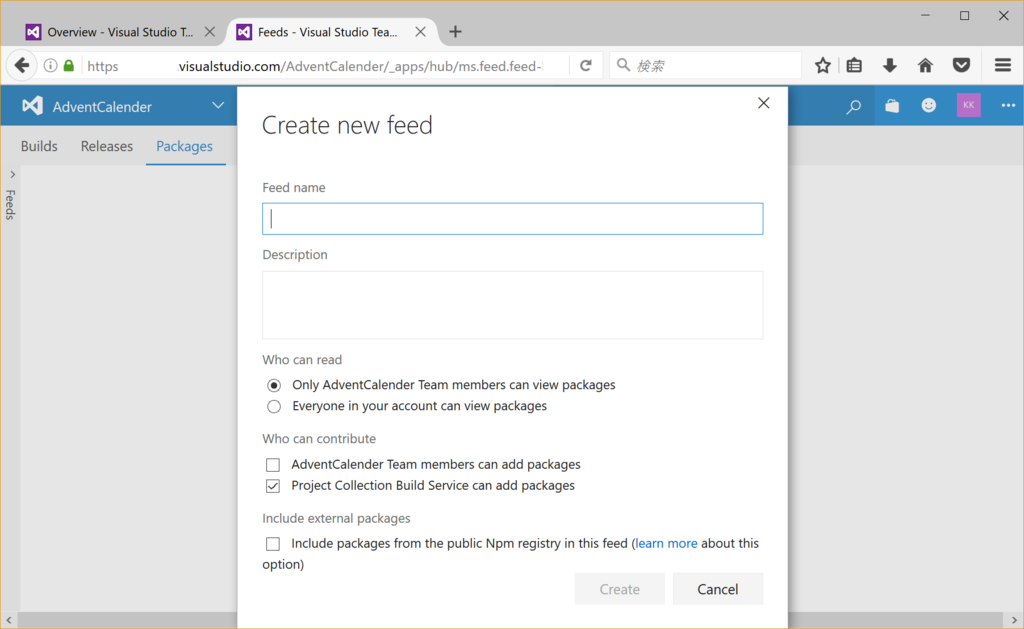Check AdventCalender Team members can add packages
This screenshot has height=629, width=1024.
coord(273,464)
